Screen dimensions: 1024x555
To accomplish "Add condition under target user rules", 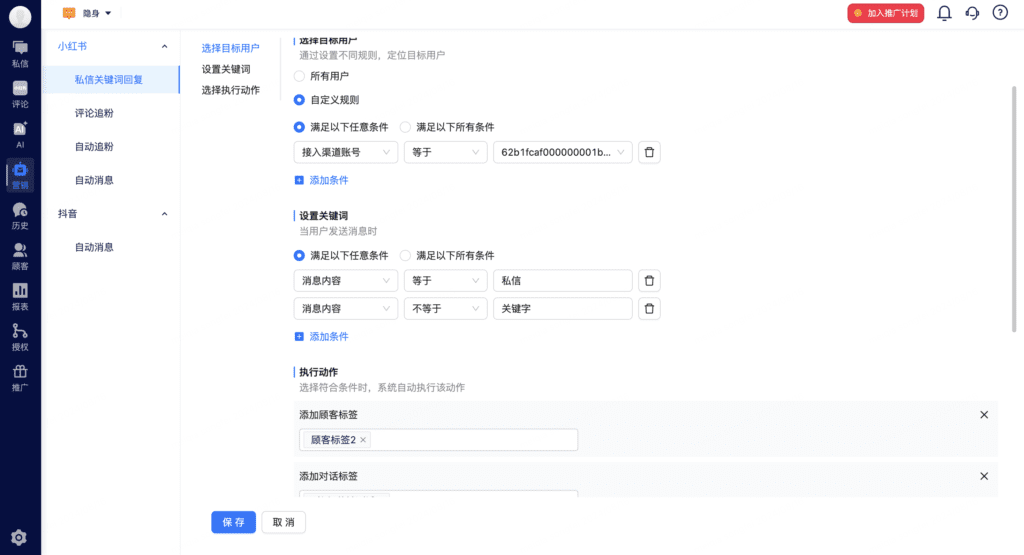I will [x=321, y=180].
